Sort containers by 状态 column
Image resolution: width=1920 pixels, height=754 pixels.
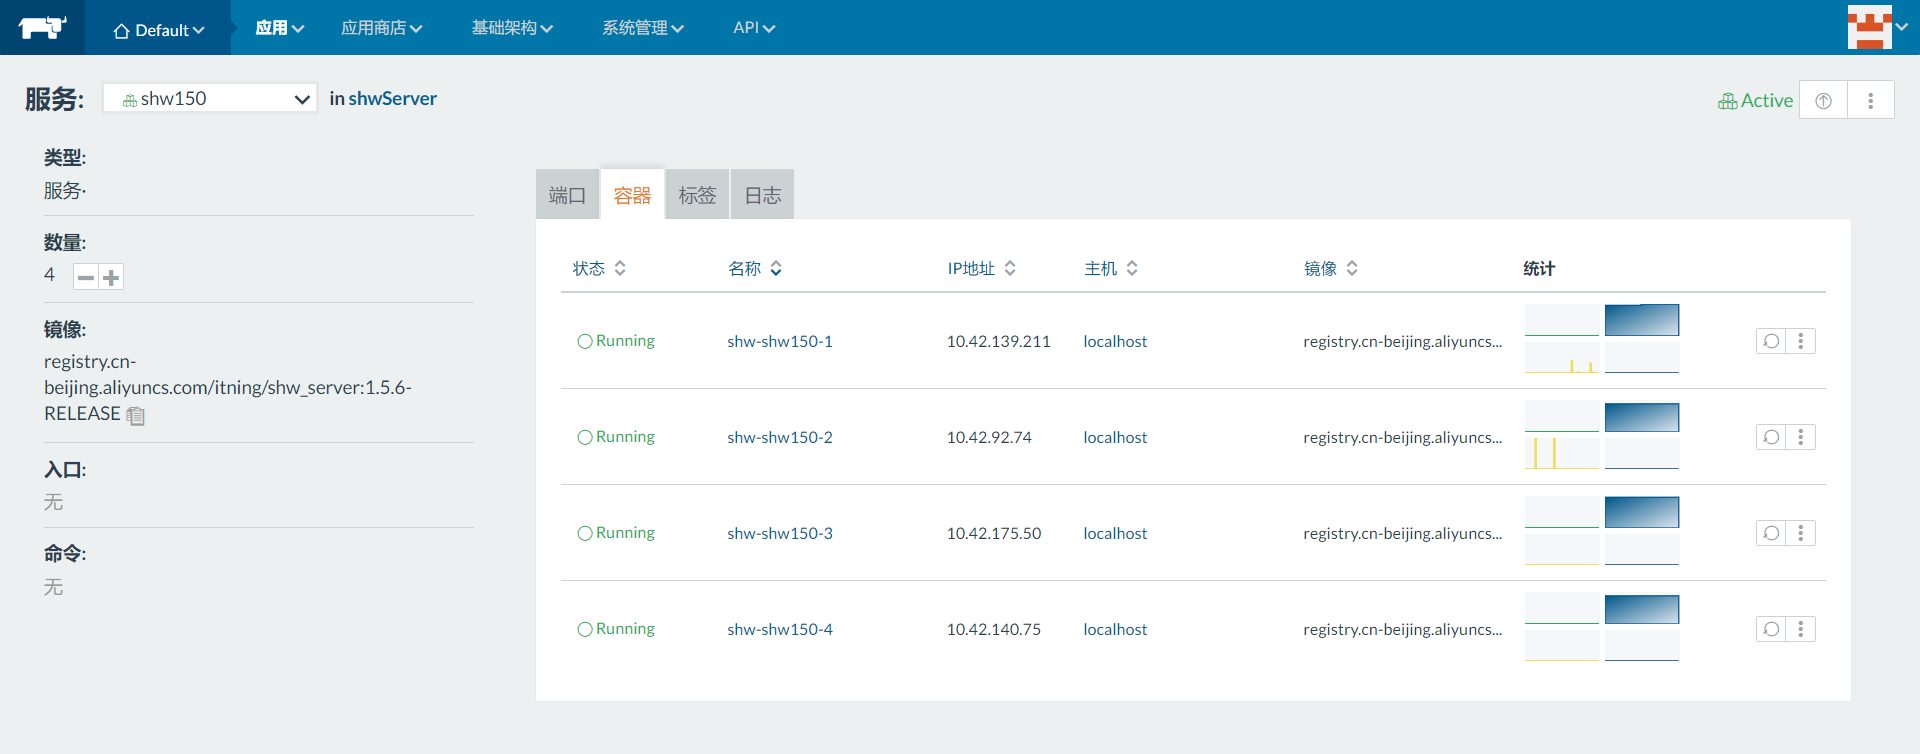[x=599, y=268]
